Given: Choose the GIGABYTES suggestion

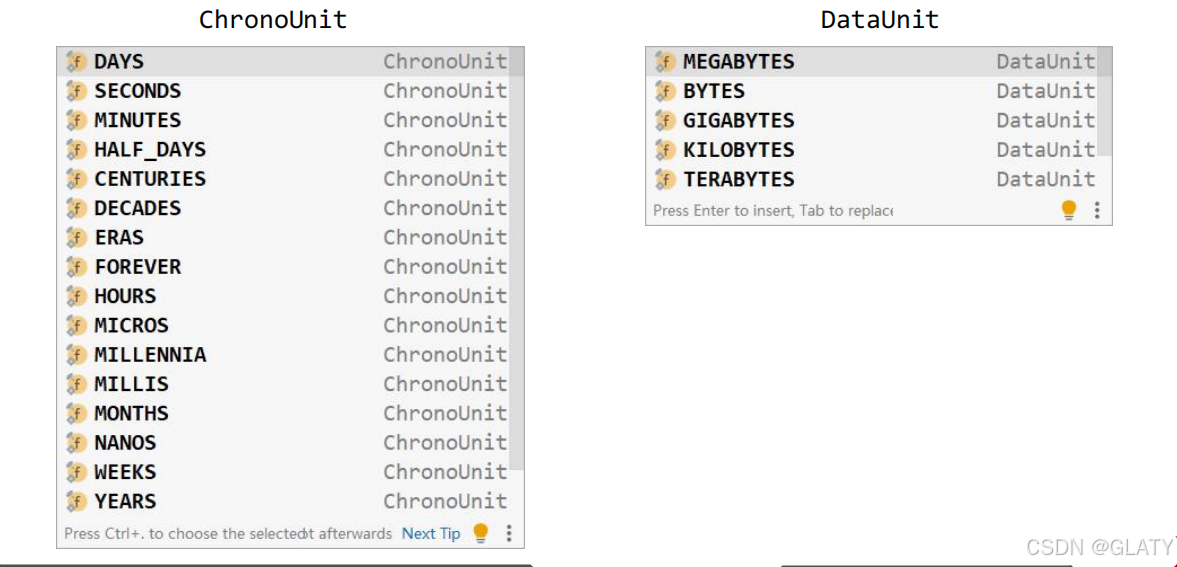Looking at the screenshot, I should pyautogui.click(x=872, y=120).
